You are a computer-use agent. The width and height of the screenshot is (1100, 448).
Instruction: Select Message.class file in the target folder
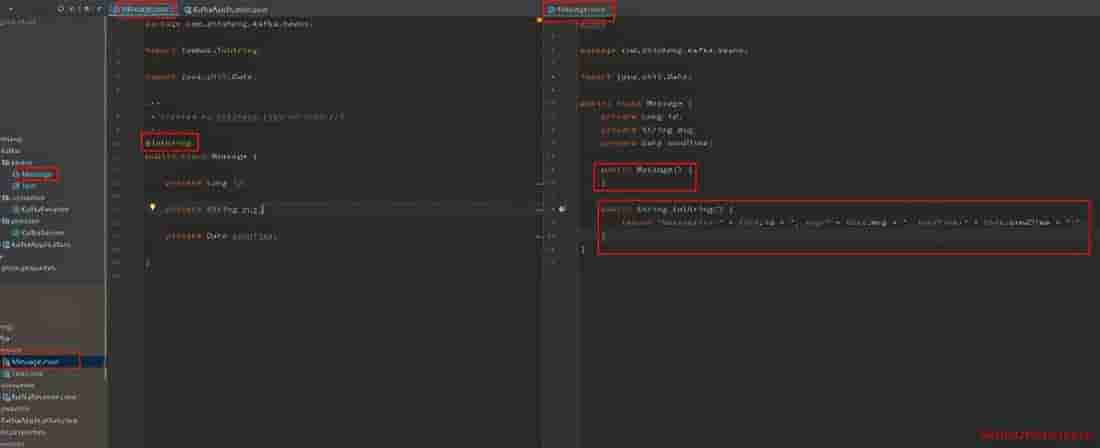click(35, 362)
